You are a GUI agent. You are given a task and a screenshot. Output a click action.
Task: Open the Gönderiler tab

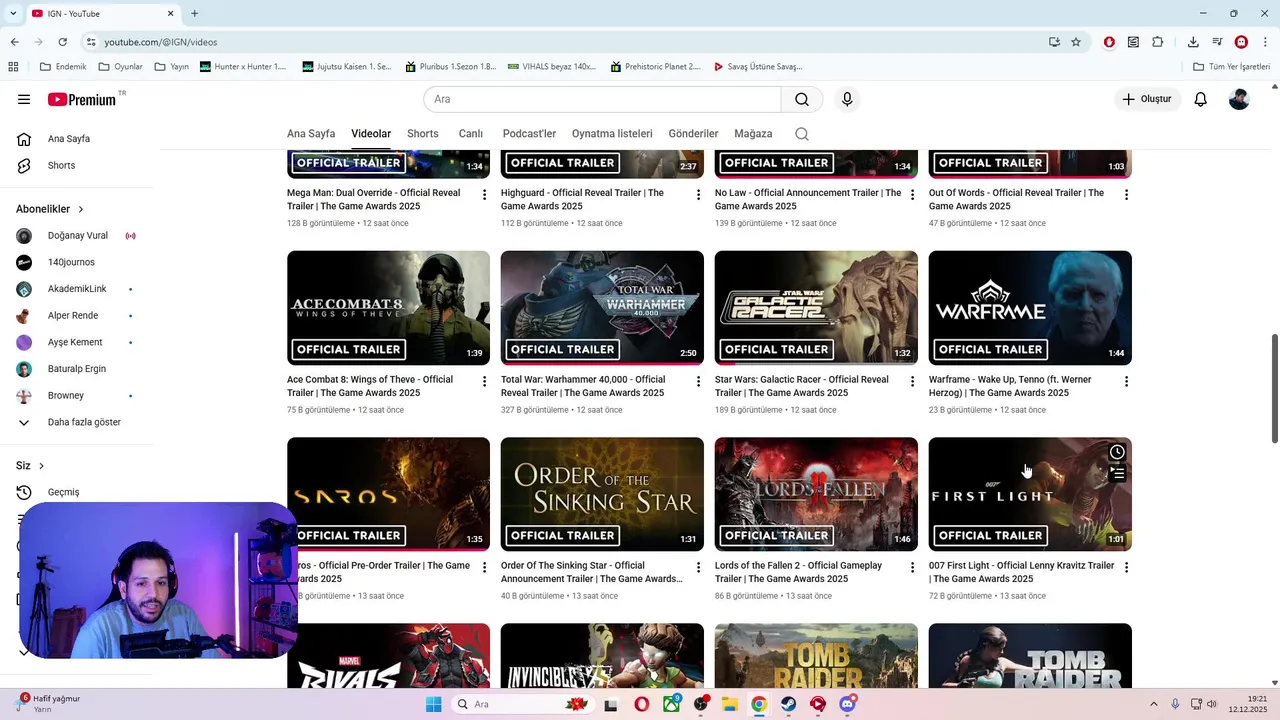694,134
